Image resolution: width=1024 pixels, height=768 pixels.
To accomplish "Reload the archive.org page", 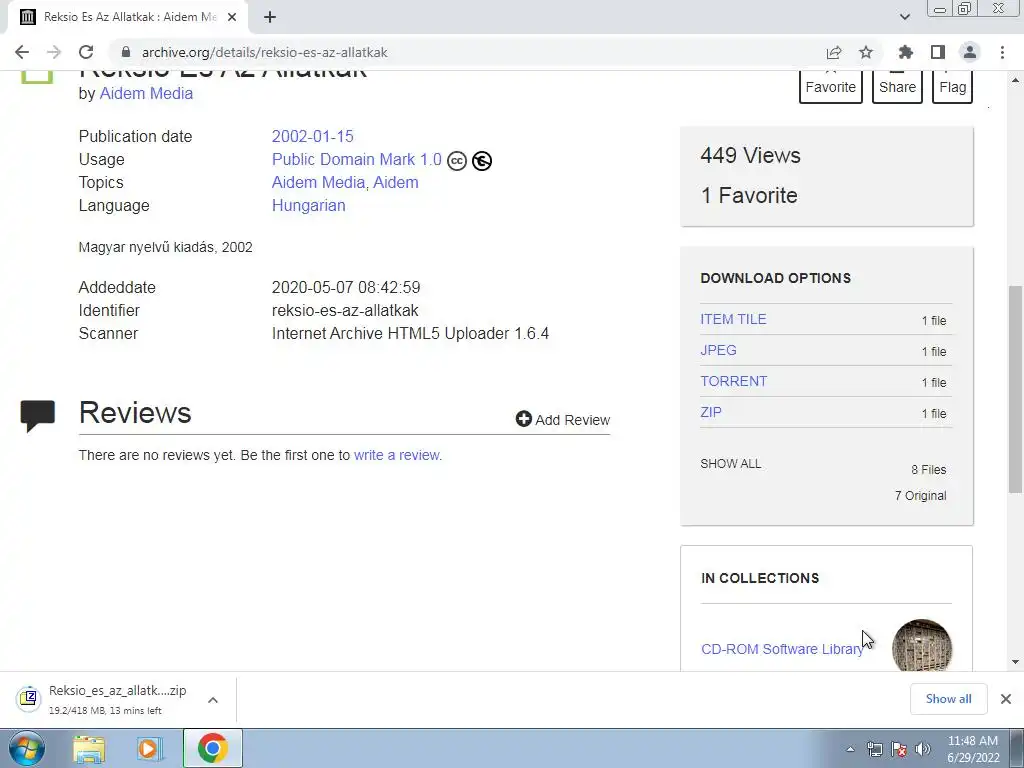I will (86, 52).
